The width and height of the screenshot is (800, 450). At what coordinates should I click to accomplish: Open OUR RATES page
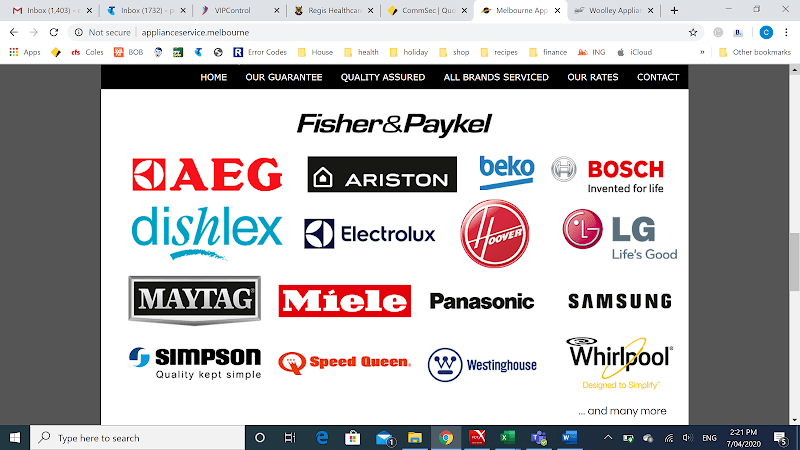593,77
